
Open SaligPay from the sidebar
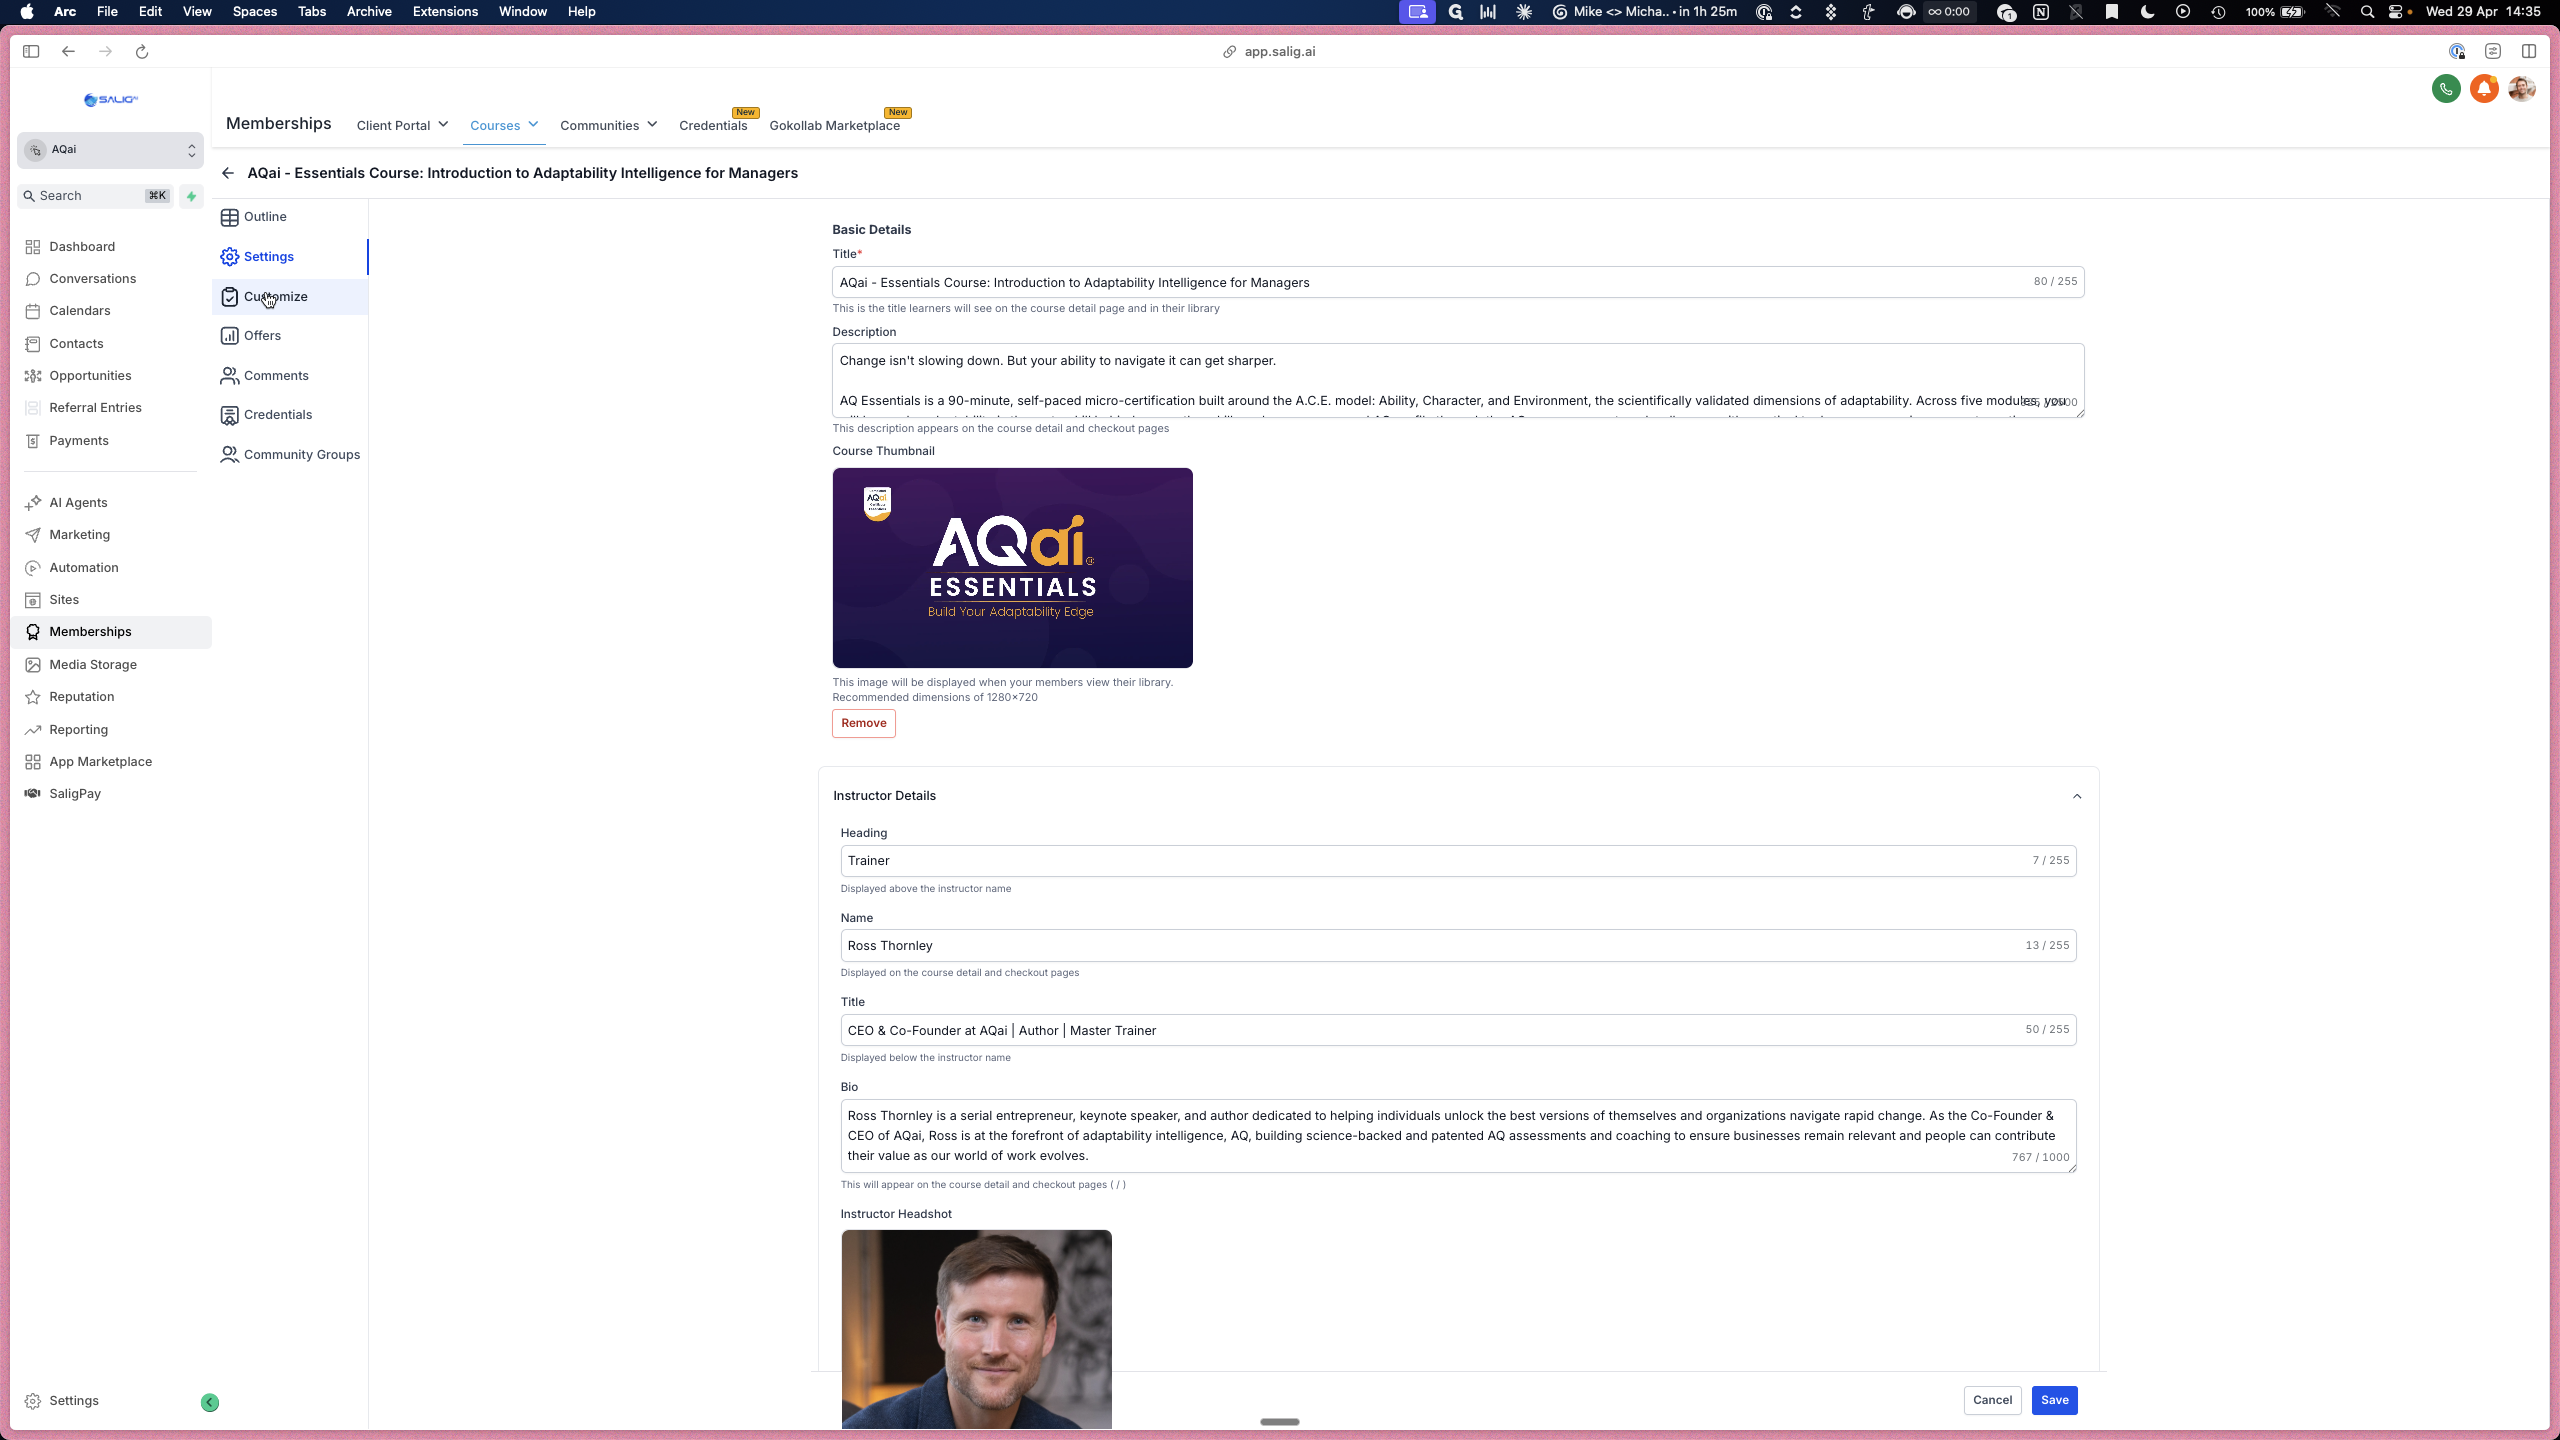pos(75,793)
